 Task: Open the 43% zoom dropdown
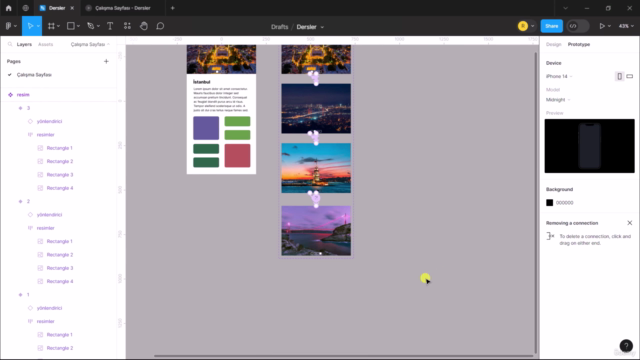[626, 26]
